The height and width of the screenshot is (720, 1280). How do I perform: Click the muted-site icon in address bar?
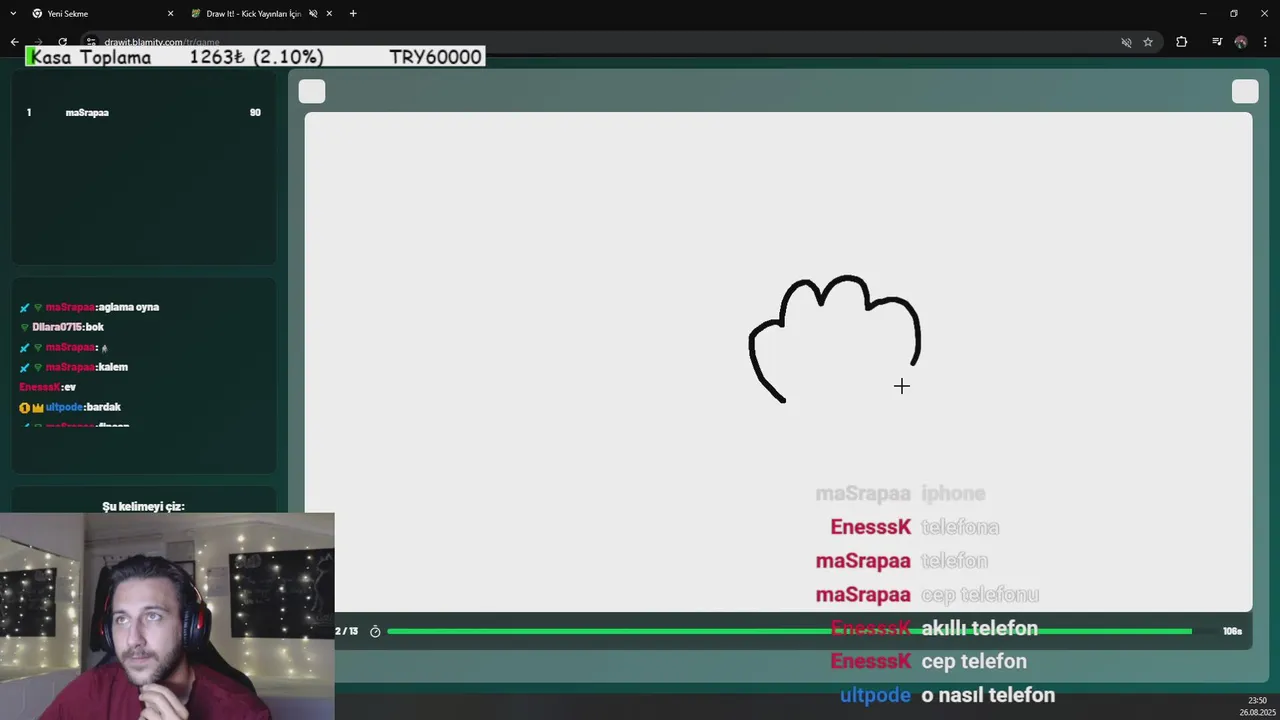(1126, 42)
